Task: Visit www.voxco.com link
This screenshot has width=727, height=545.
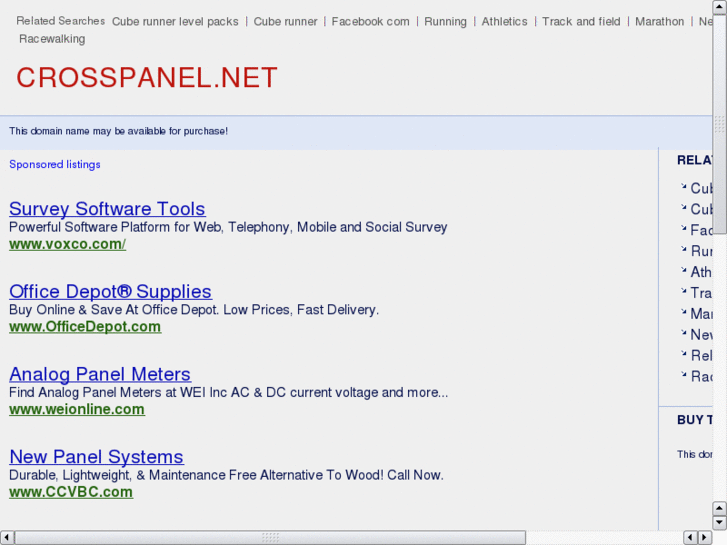Action: 67,244
